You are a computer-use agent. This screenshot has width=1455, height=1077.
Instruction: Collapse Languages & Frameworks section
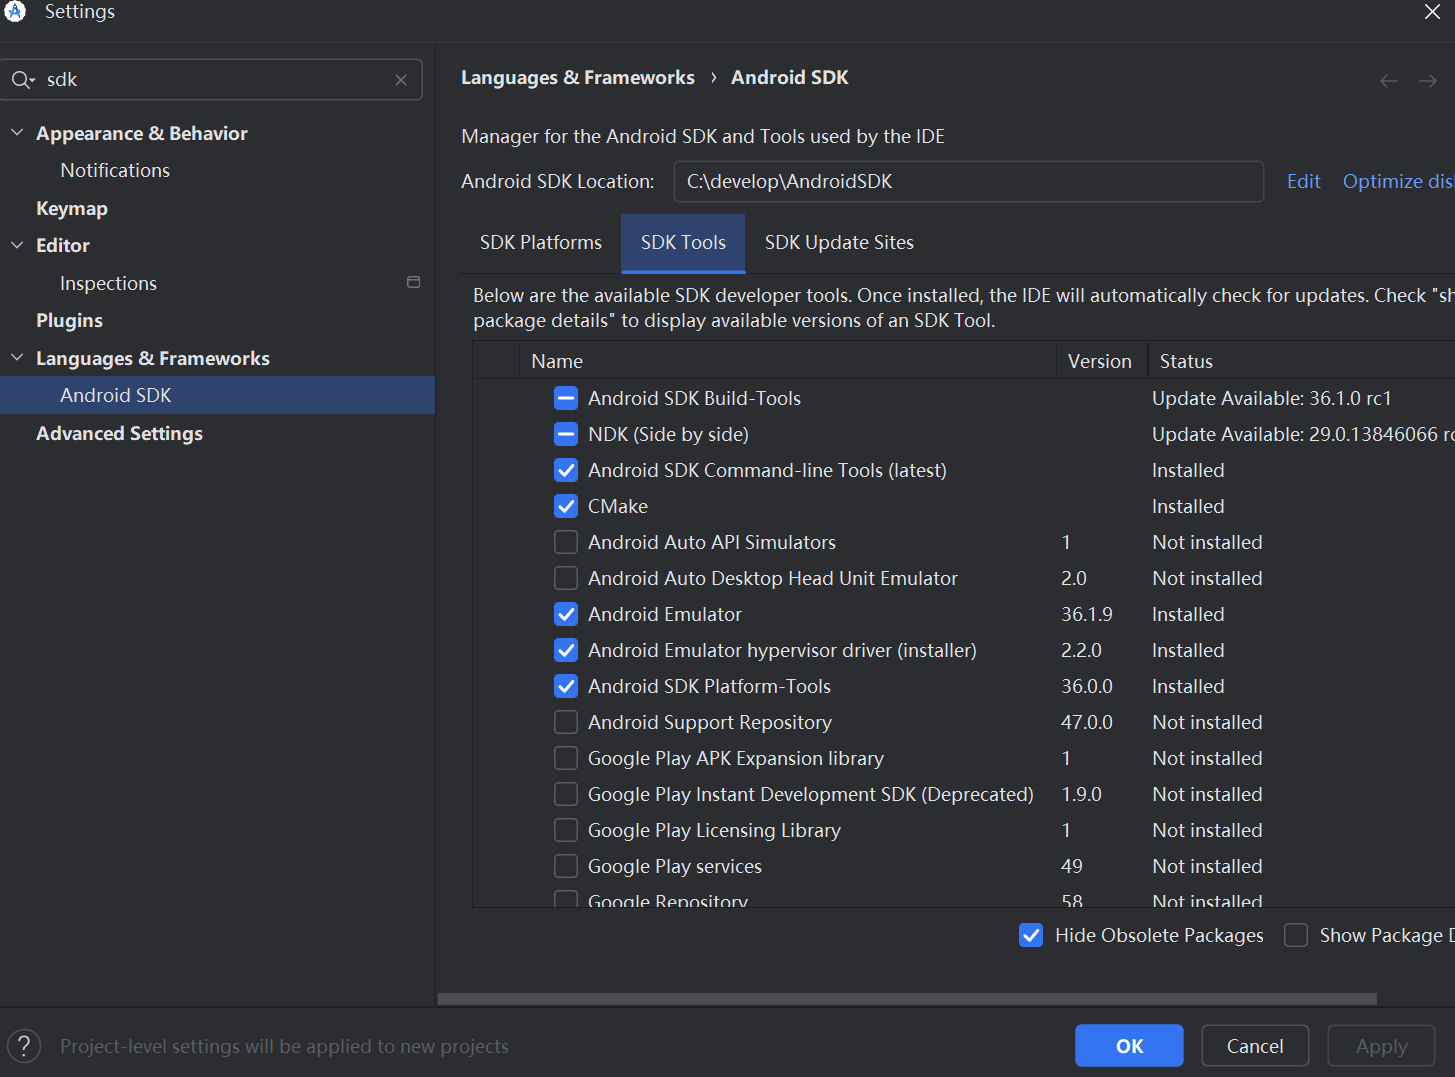(17, 358)
